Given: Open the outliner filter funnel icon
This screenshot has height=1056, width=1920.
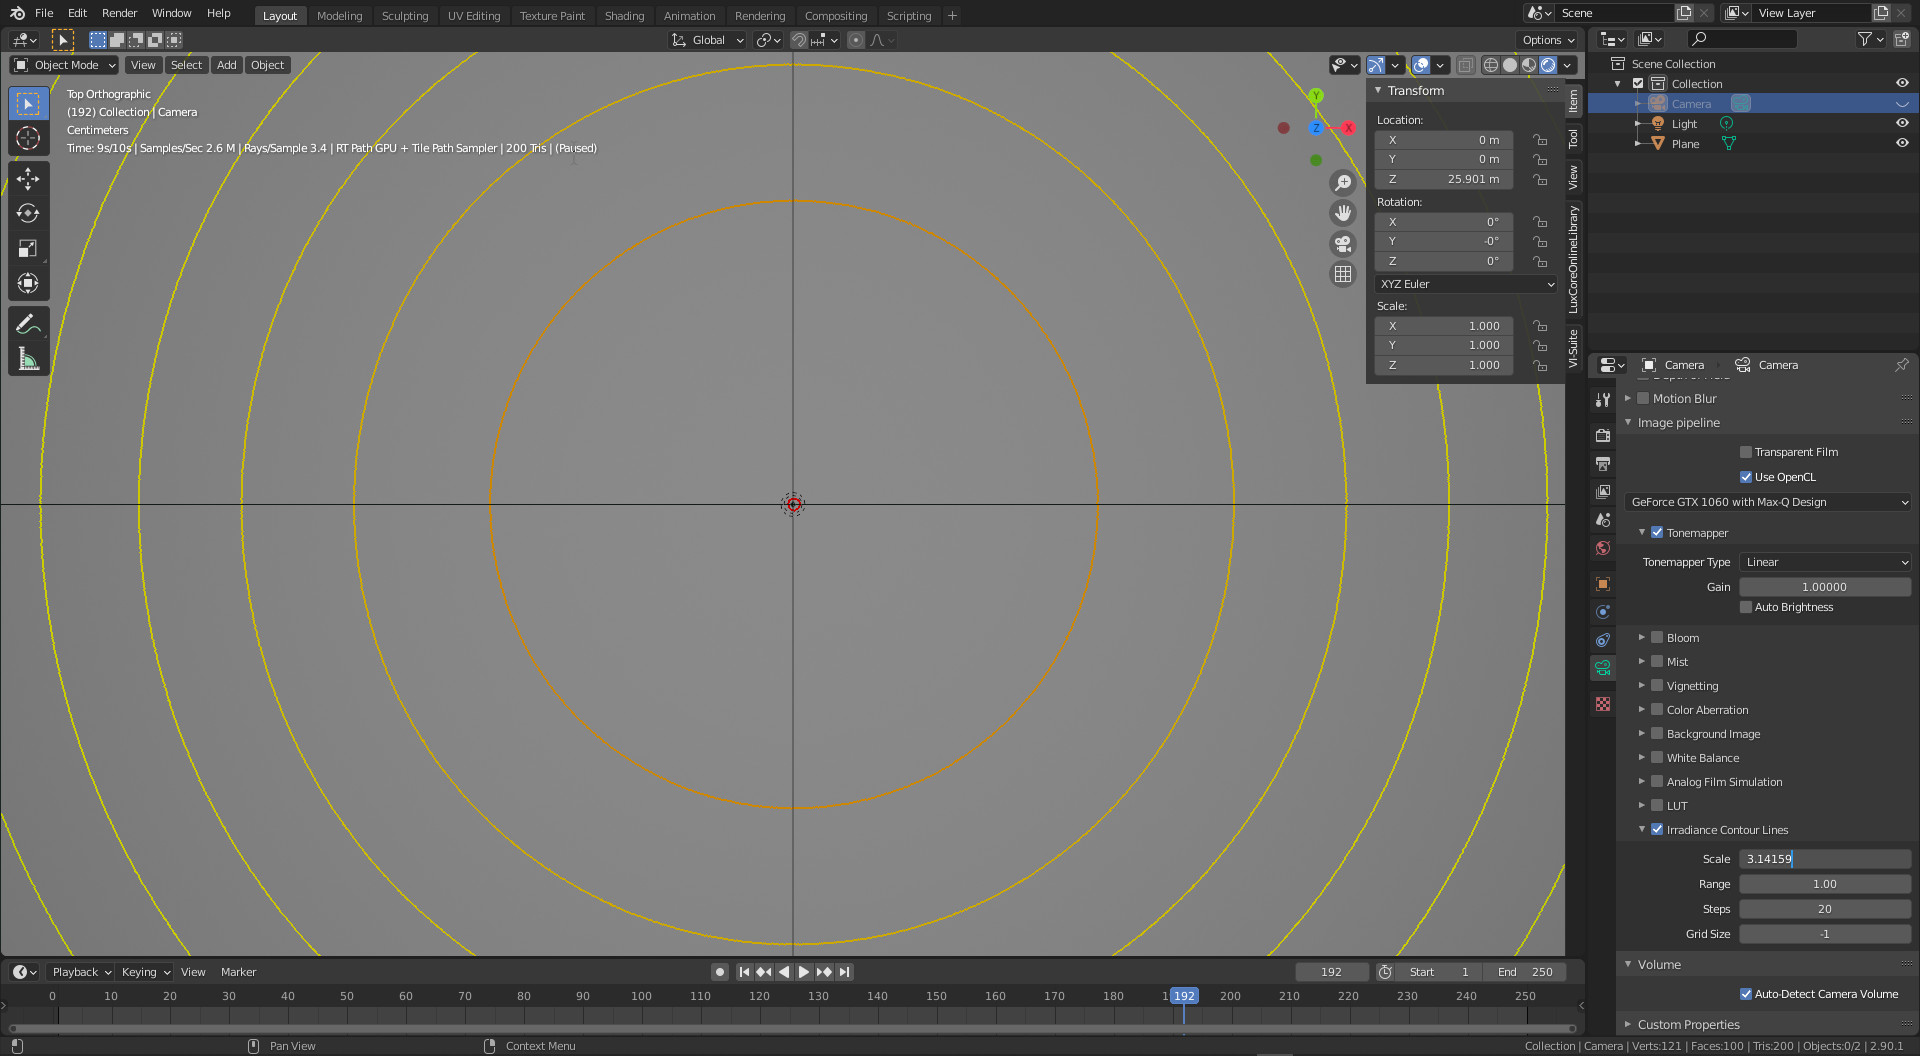Looking at the screenshot, I should tap(1870, 39).
